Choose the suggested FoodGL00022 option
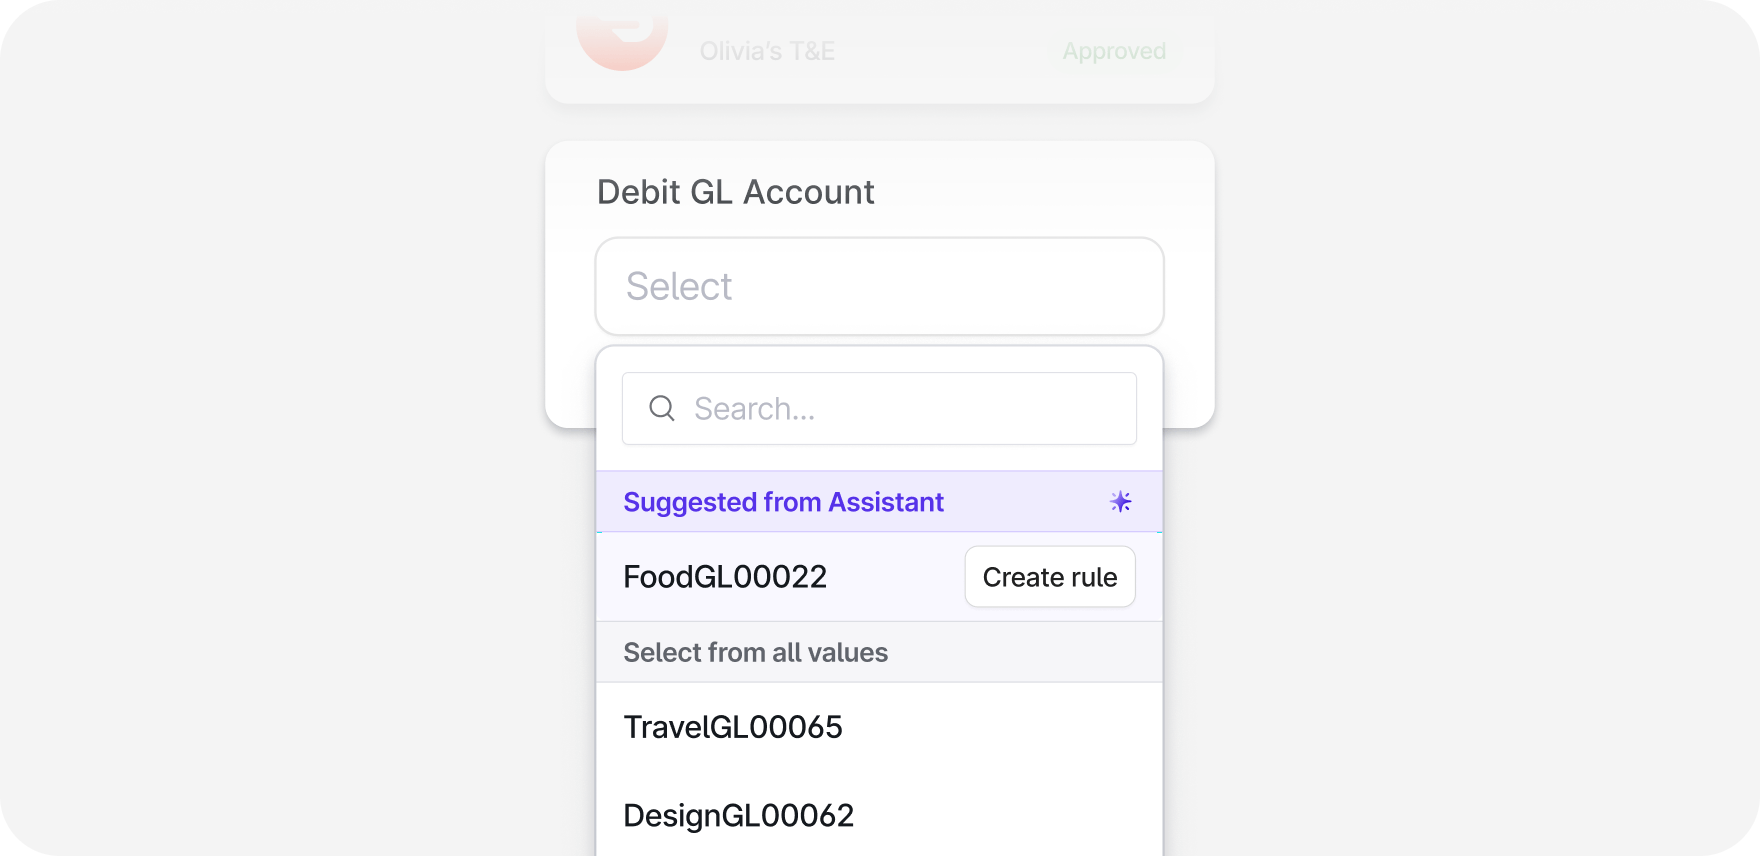This screenshot has height=856, width=1760. 725,577
